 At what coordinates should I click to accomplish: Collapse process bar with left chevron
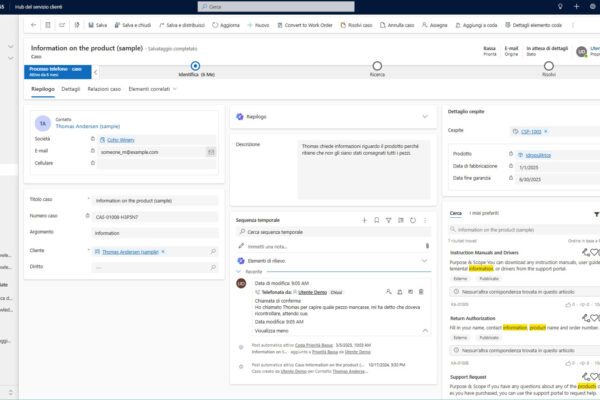click(x=96, y=72)
